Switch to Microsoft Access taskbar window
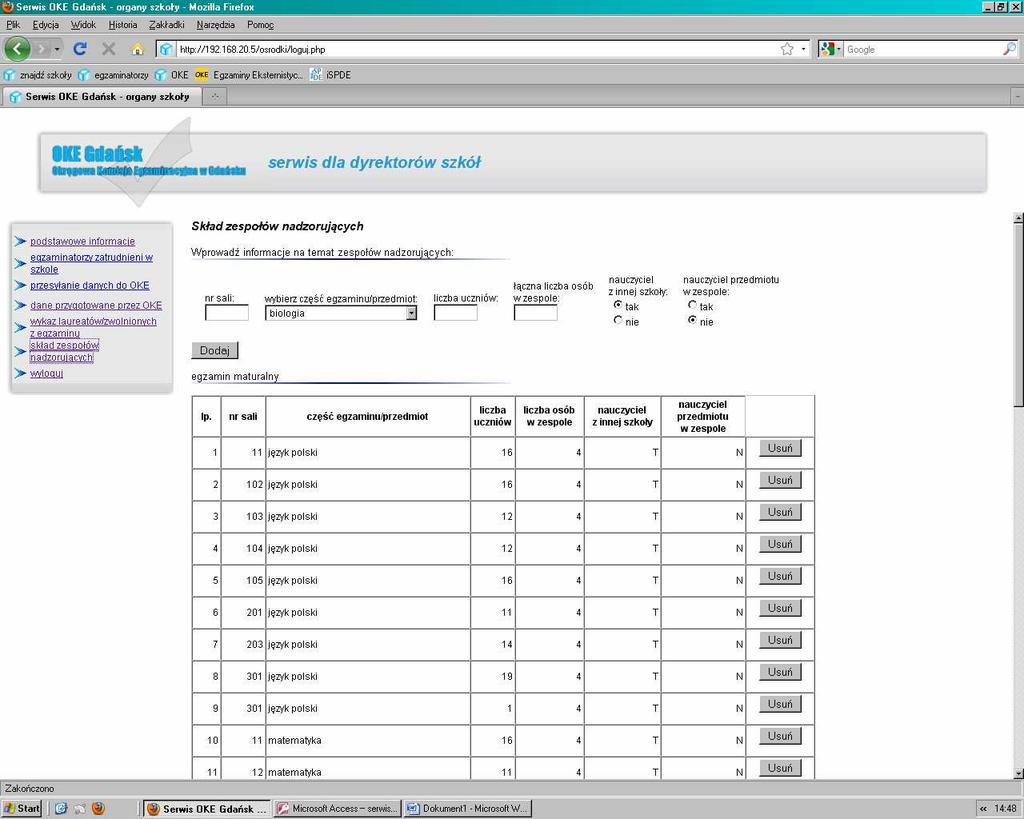This screenshot has width=1024, height=819. (x=338, y=809)
